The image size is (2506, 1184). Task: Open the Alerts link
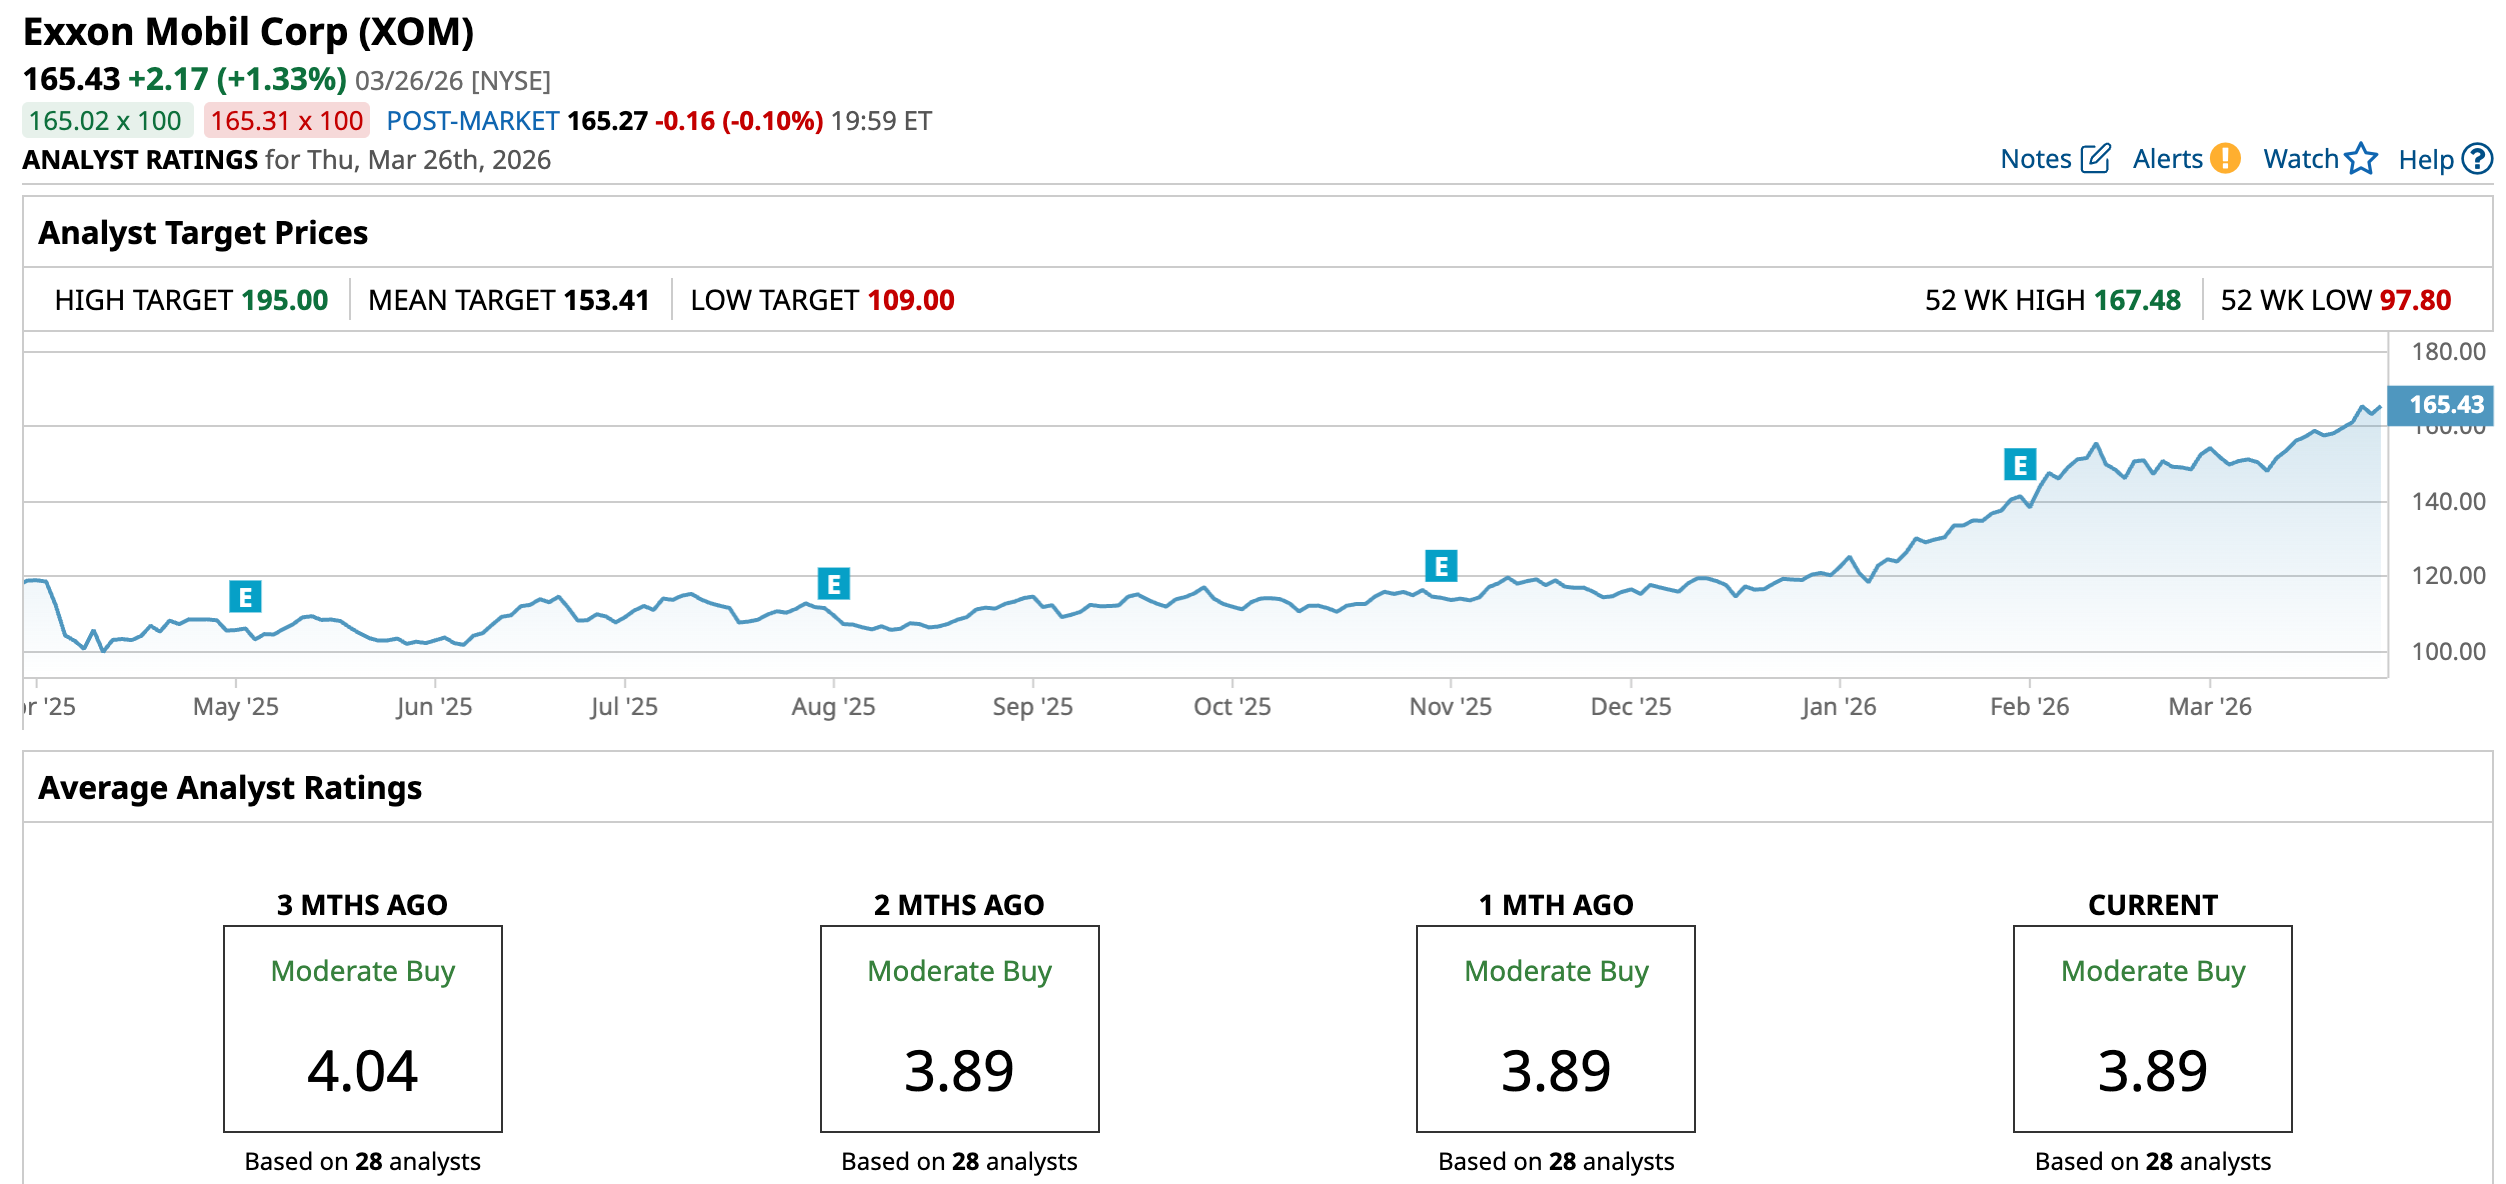click(x=2167, y=159)
